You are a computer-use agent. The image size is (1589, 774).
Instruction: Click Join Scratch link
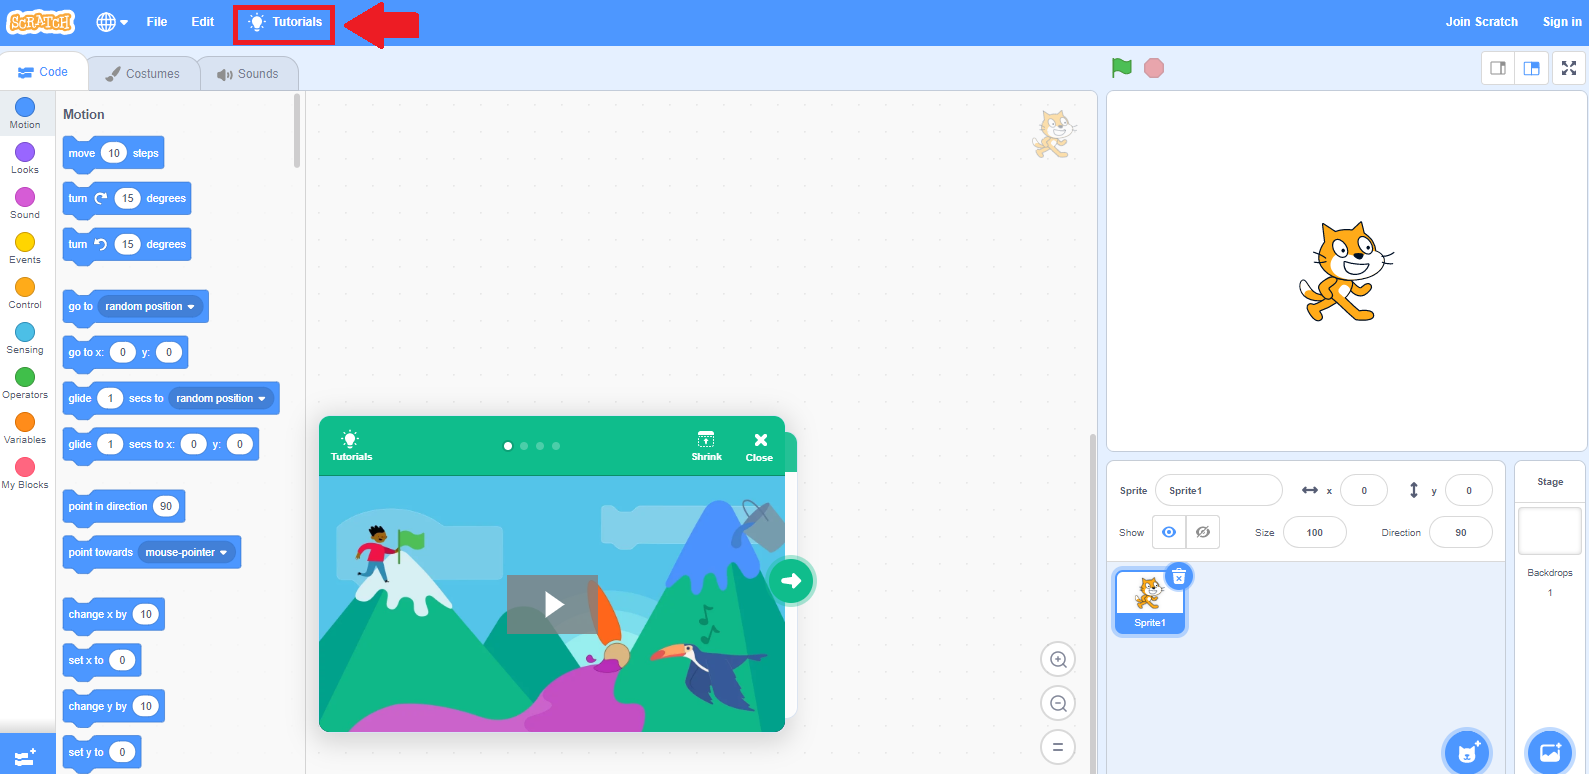1481,22
